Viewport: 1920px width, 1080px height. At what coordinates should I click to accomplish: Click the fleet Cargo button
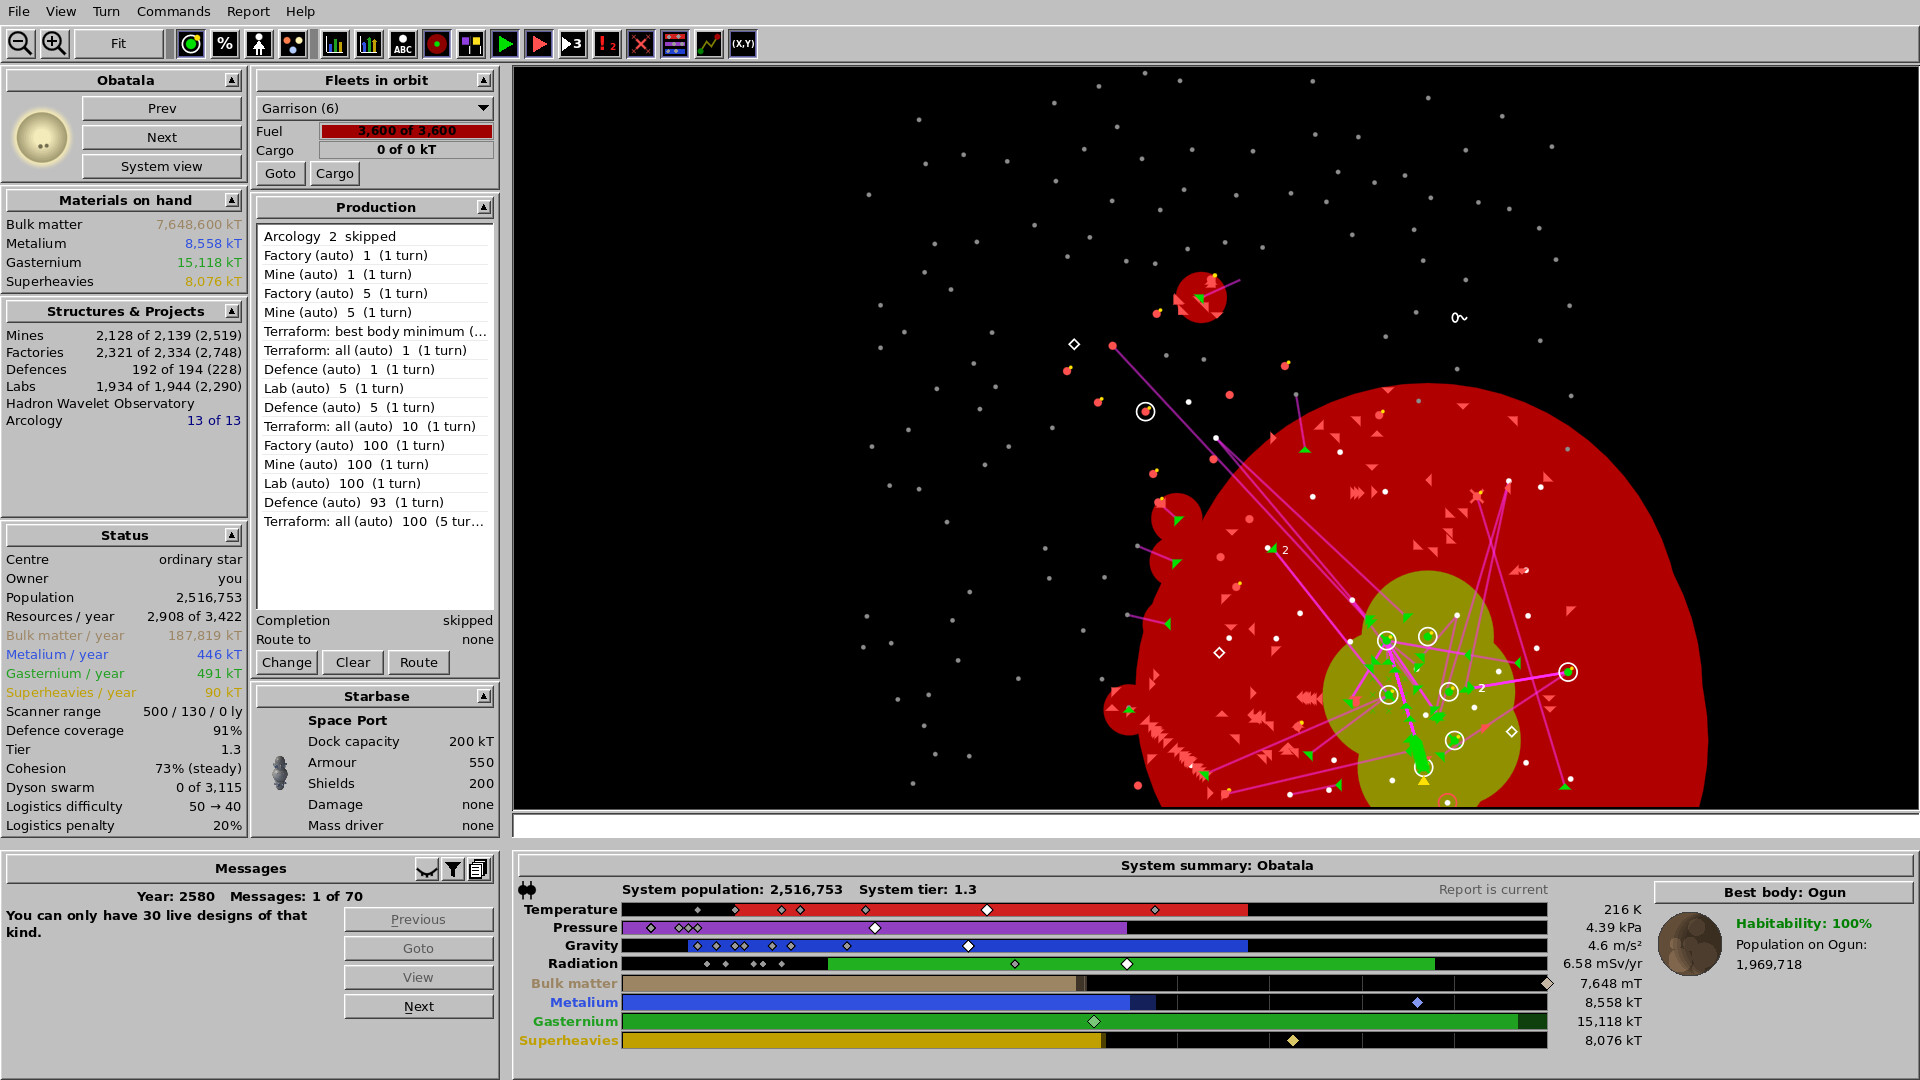[335, 173]
